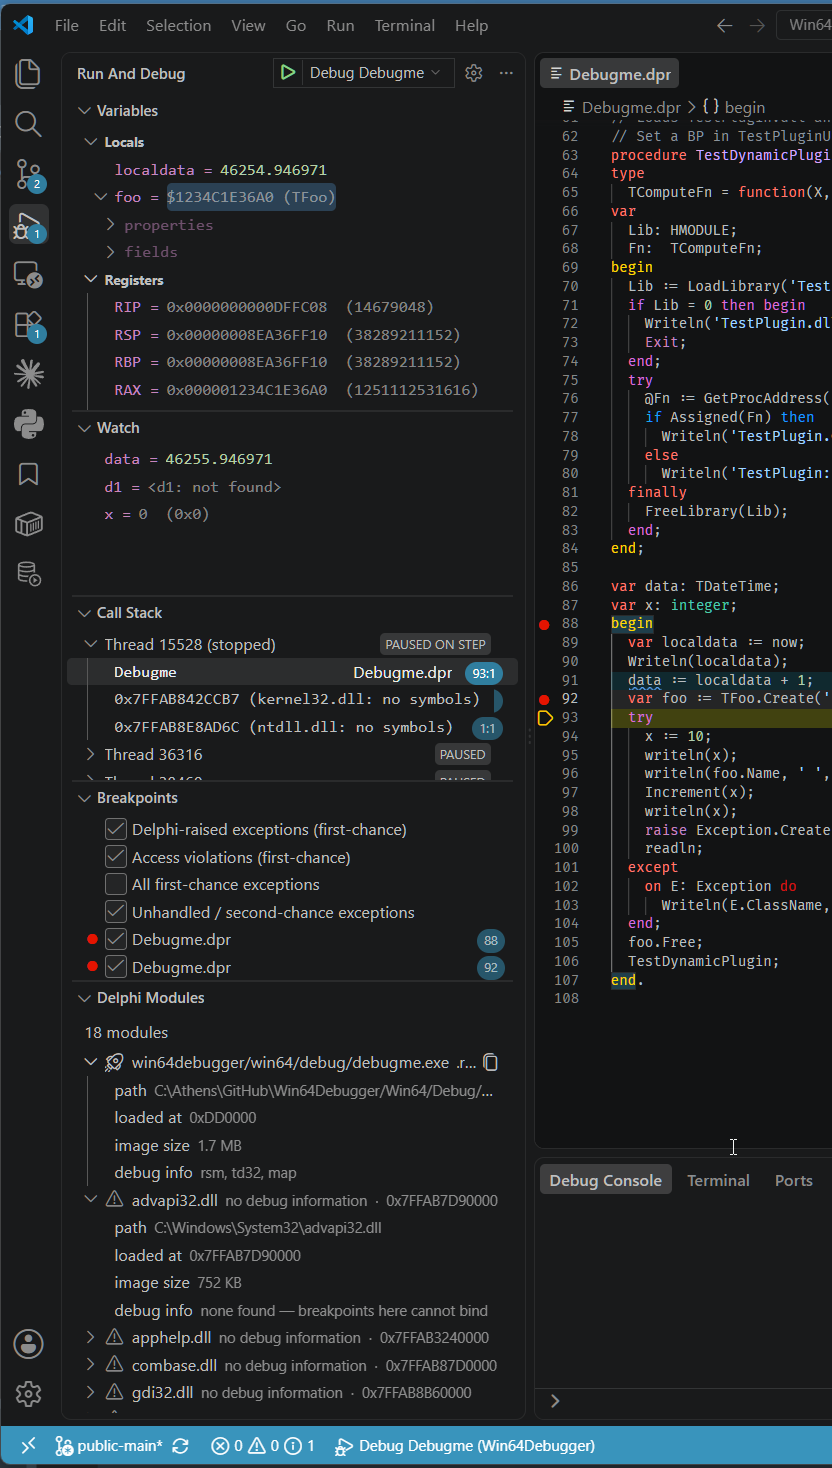Viewport: 832px width, 1468px height.
Task: Open the Selection menu
Action: [178, 26]
